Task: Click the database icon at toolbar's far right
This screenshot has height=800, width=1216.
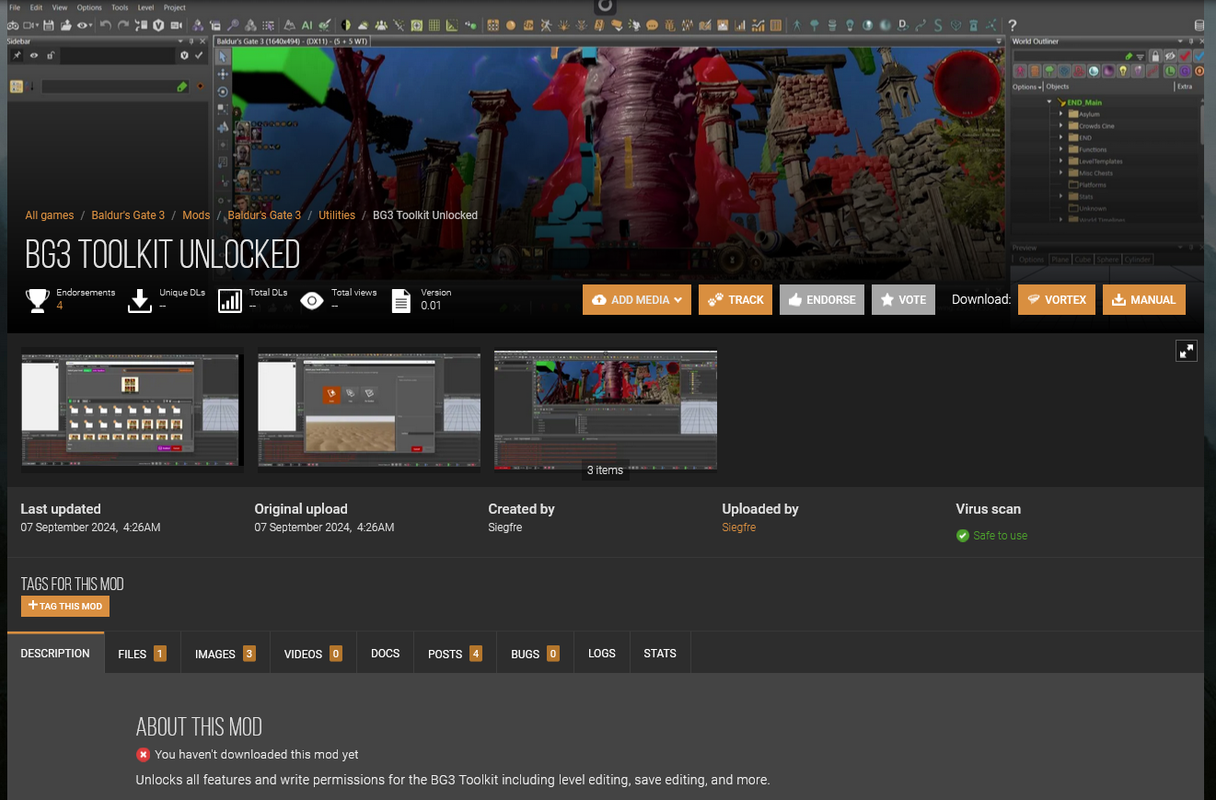Action: (x=1199, y=24)
